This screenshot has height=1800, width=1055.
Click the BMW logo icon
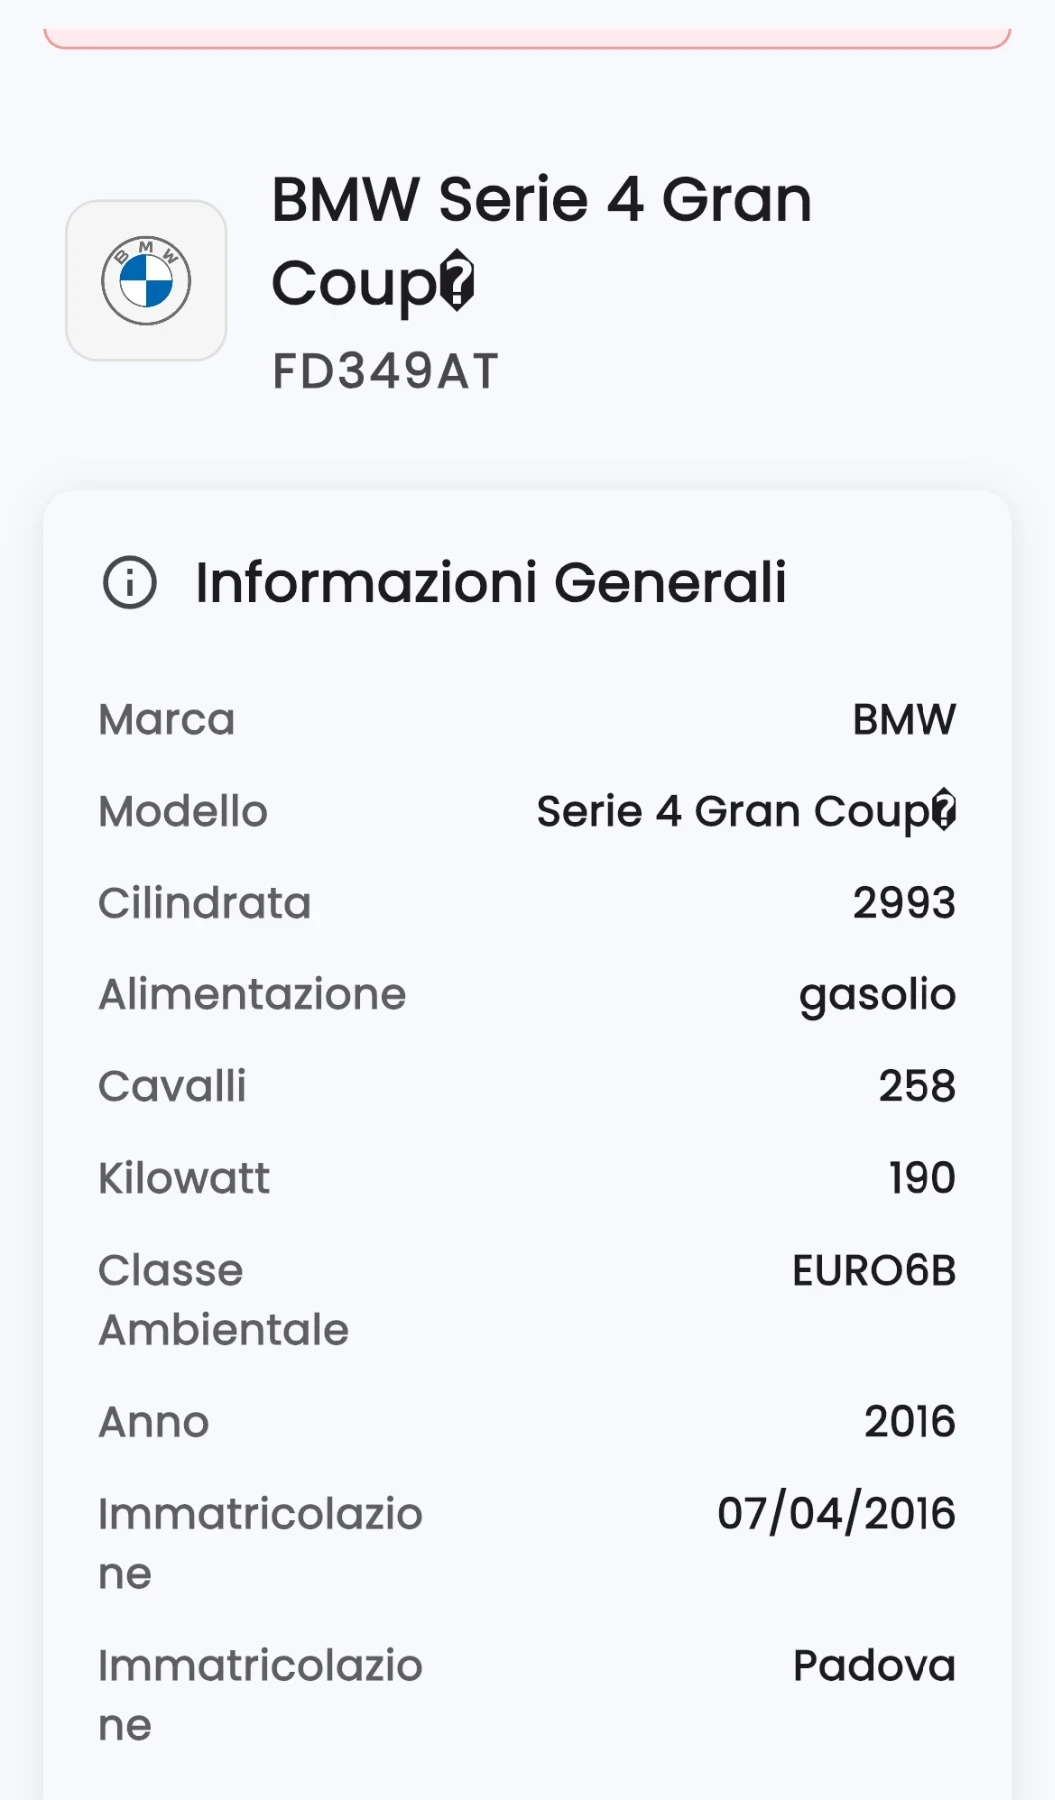pyautogui.click(x=146, y=281)
